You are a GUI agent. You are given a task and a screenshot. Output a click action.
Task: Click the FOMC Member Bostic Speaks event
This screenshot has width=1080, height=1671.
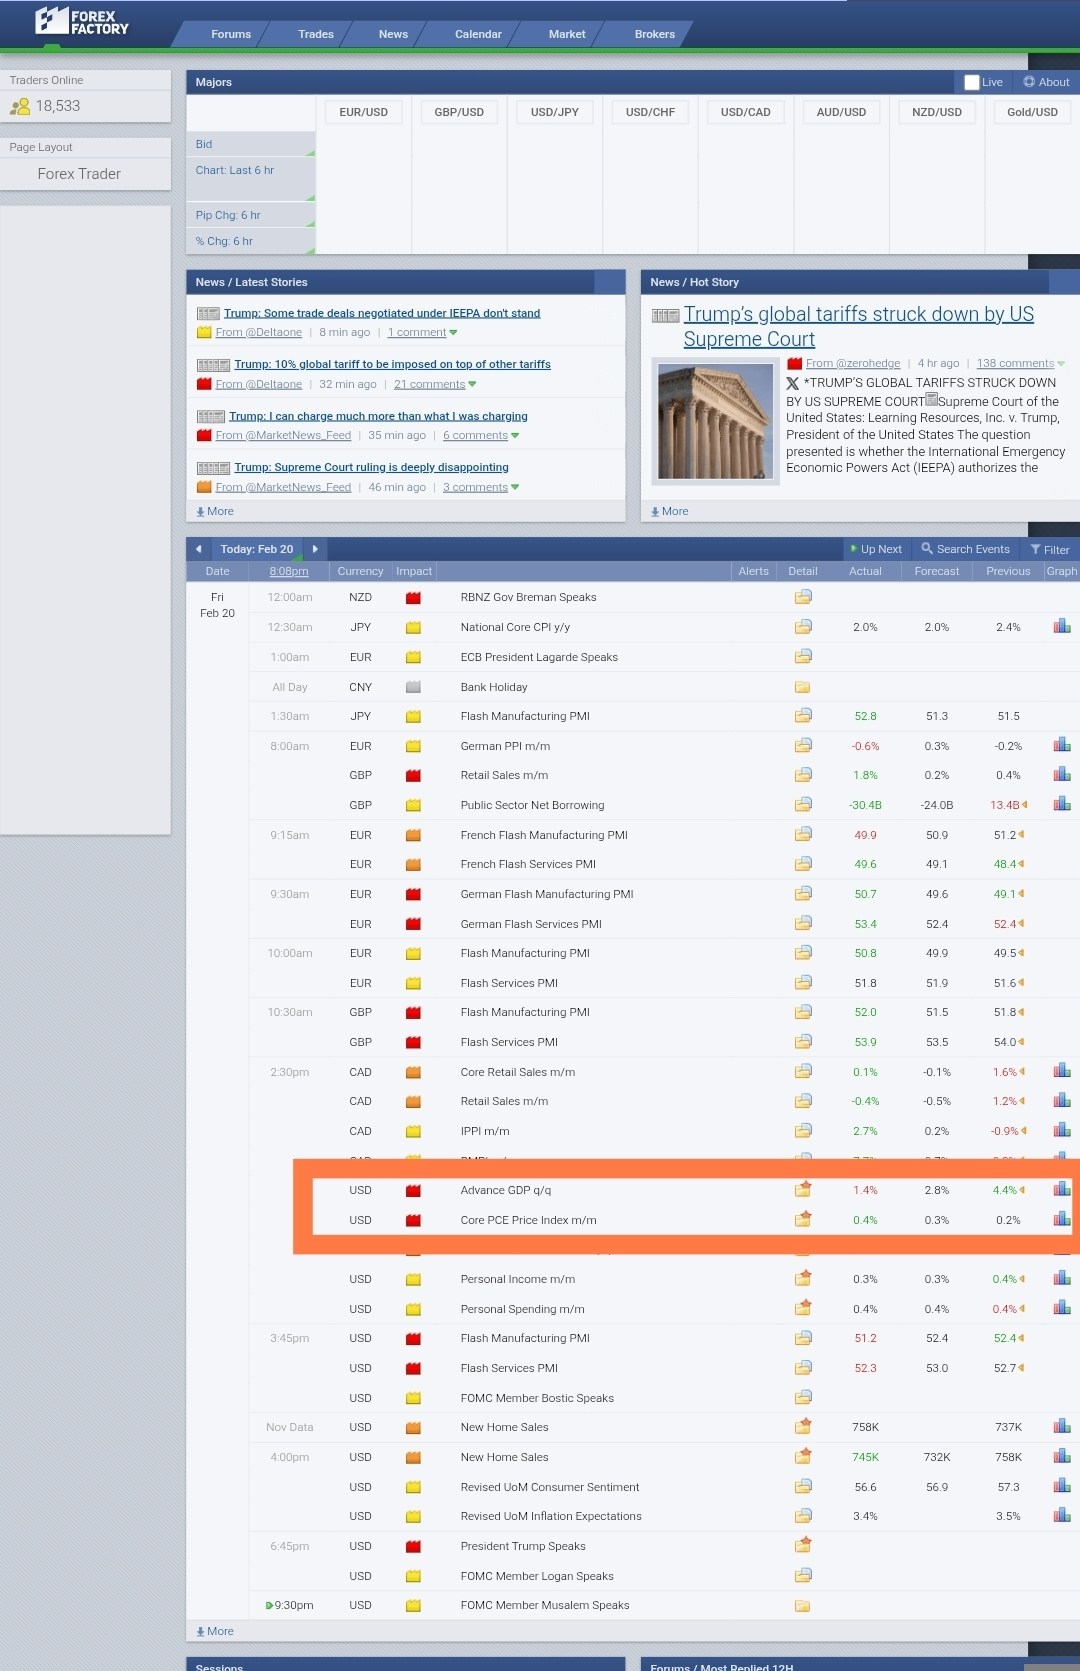point(537,1398)
